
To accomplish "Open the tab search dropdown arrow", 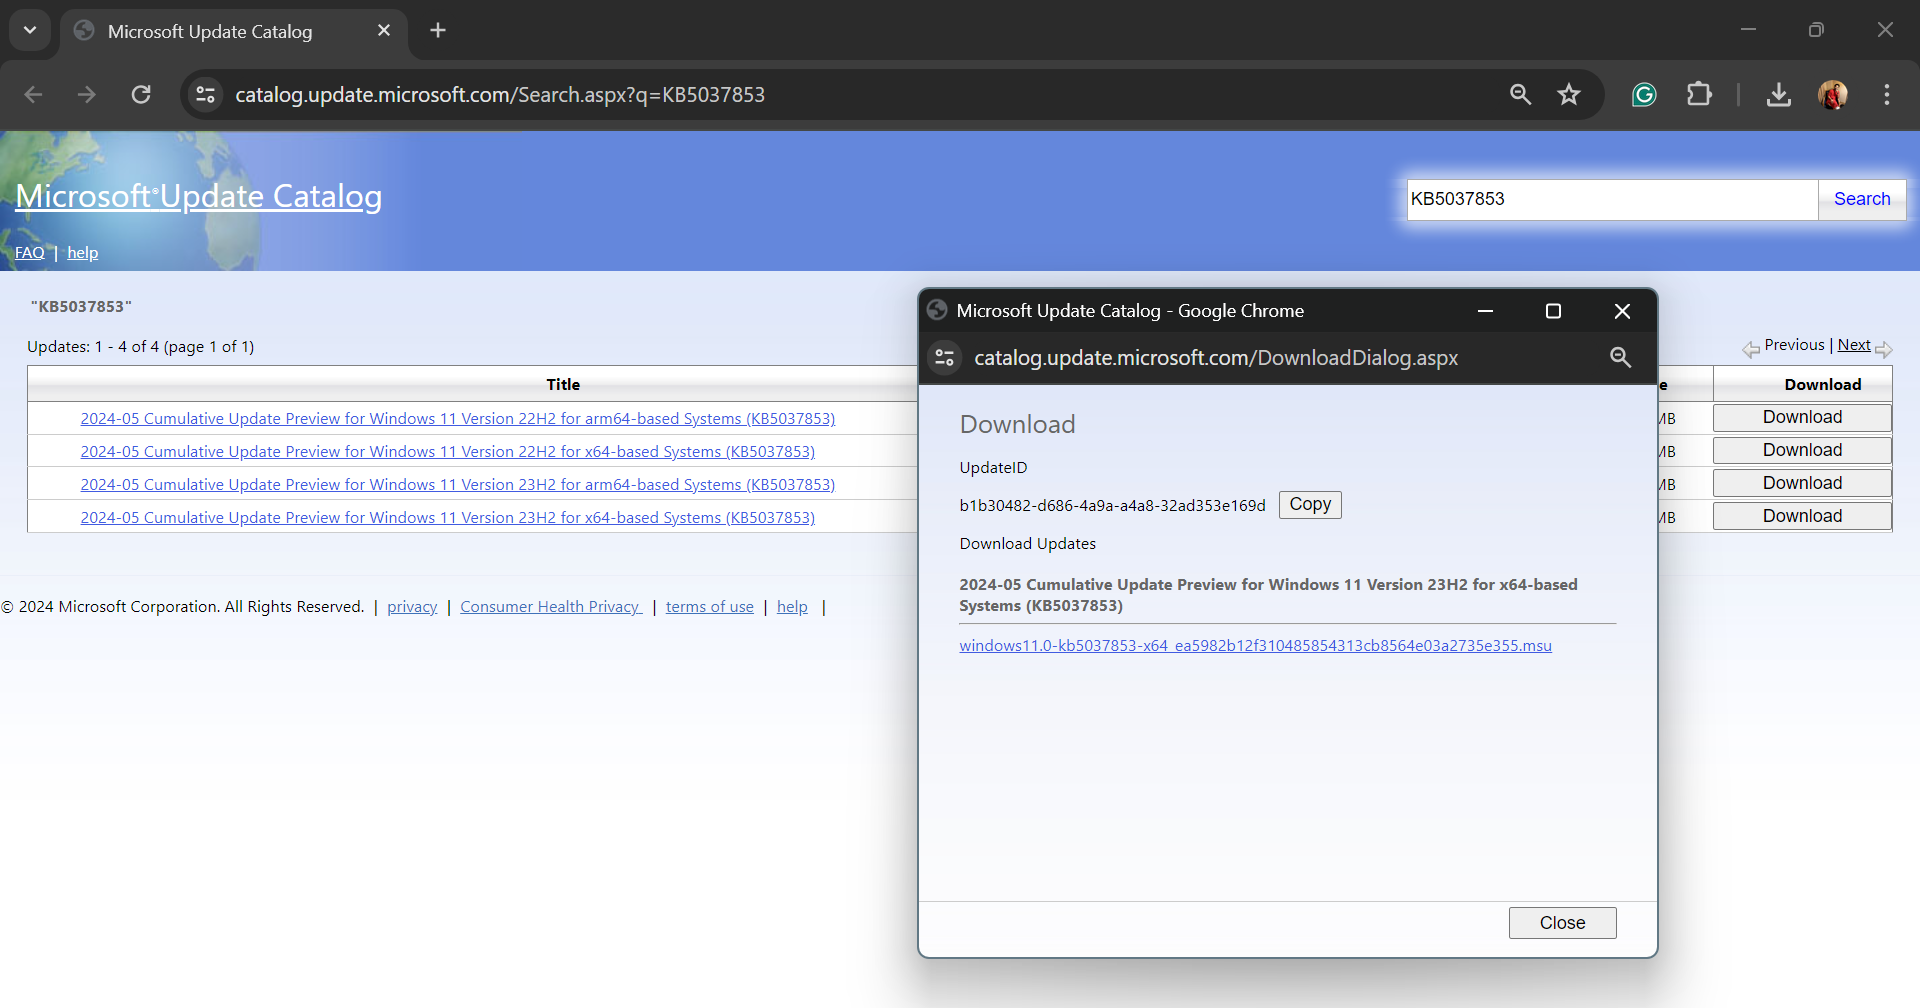I will [30, 30].
